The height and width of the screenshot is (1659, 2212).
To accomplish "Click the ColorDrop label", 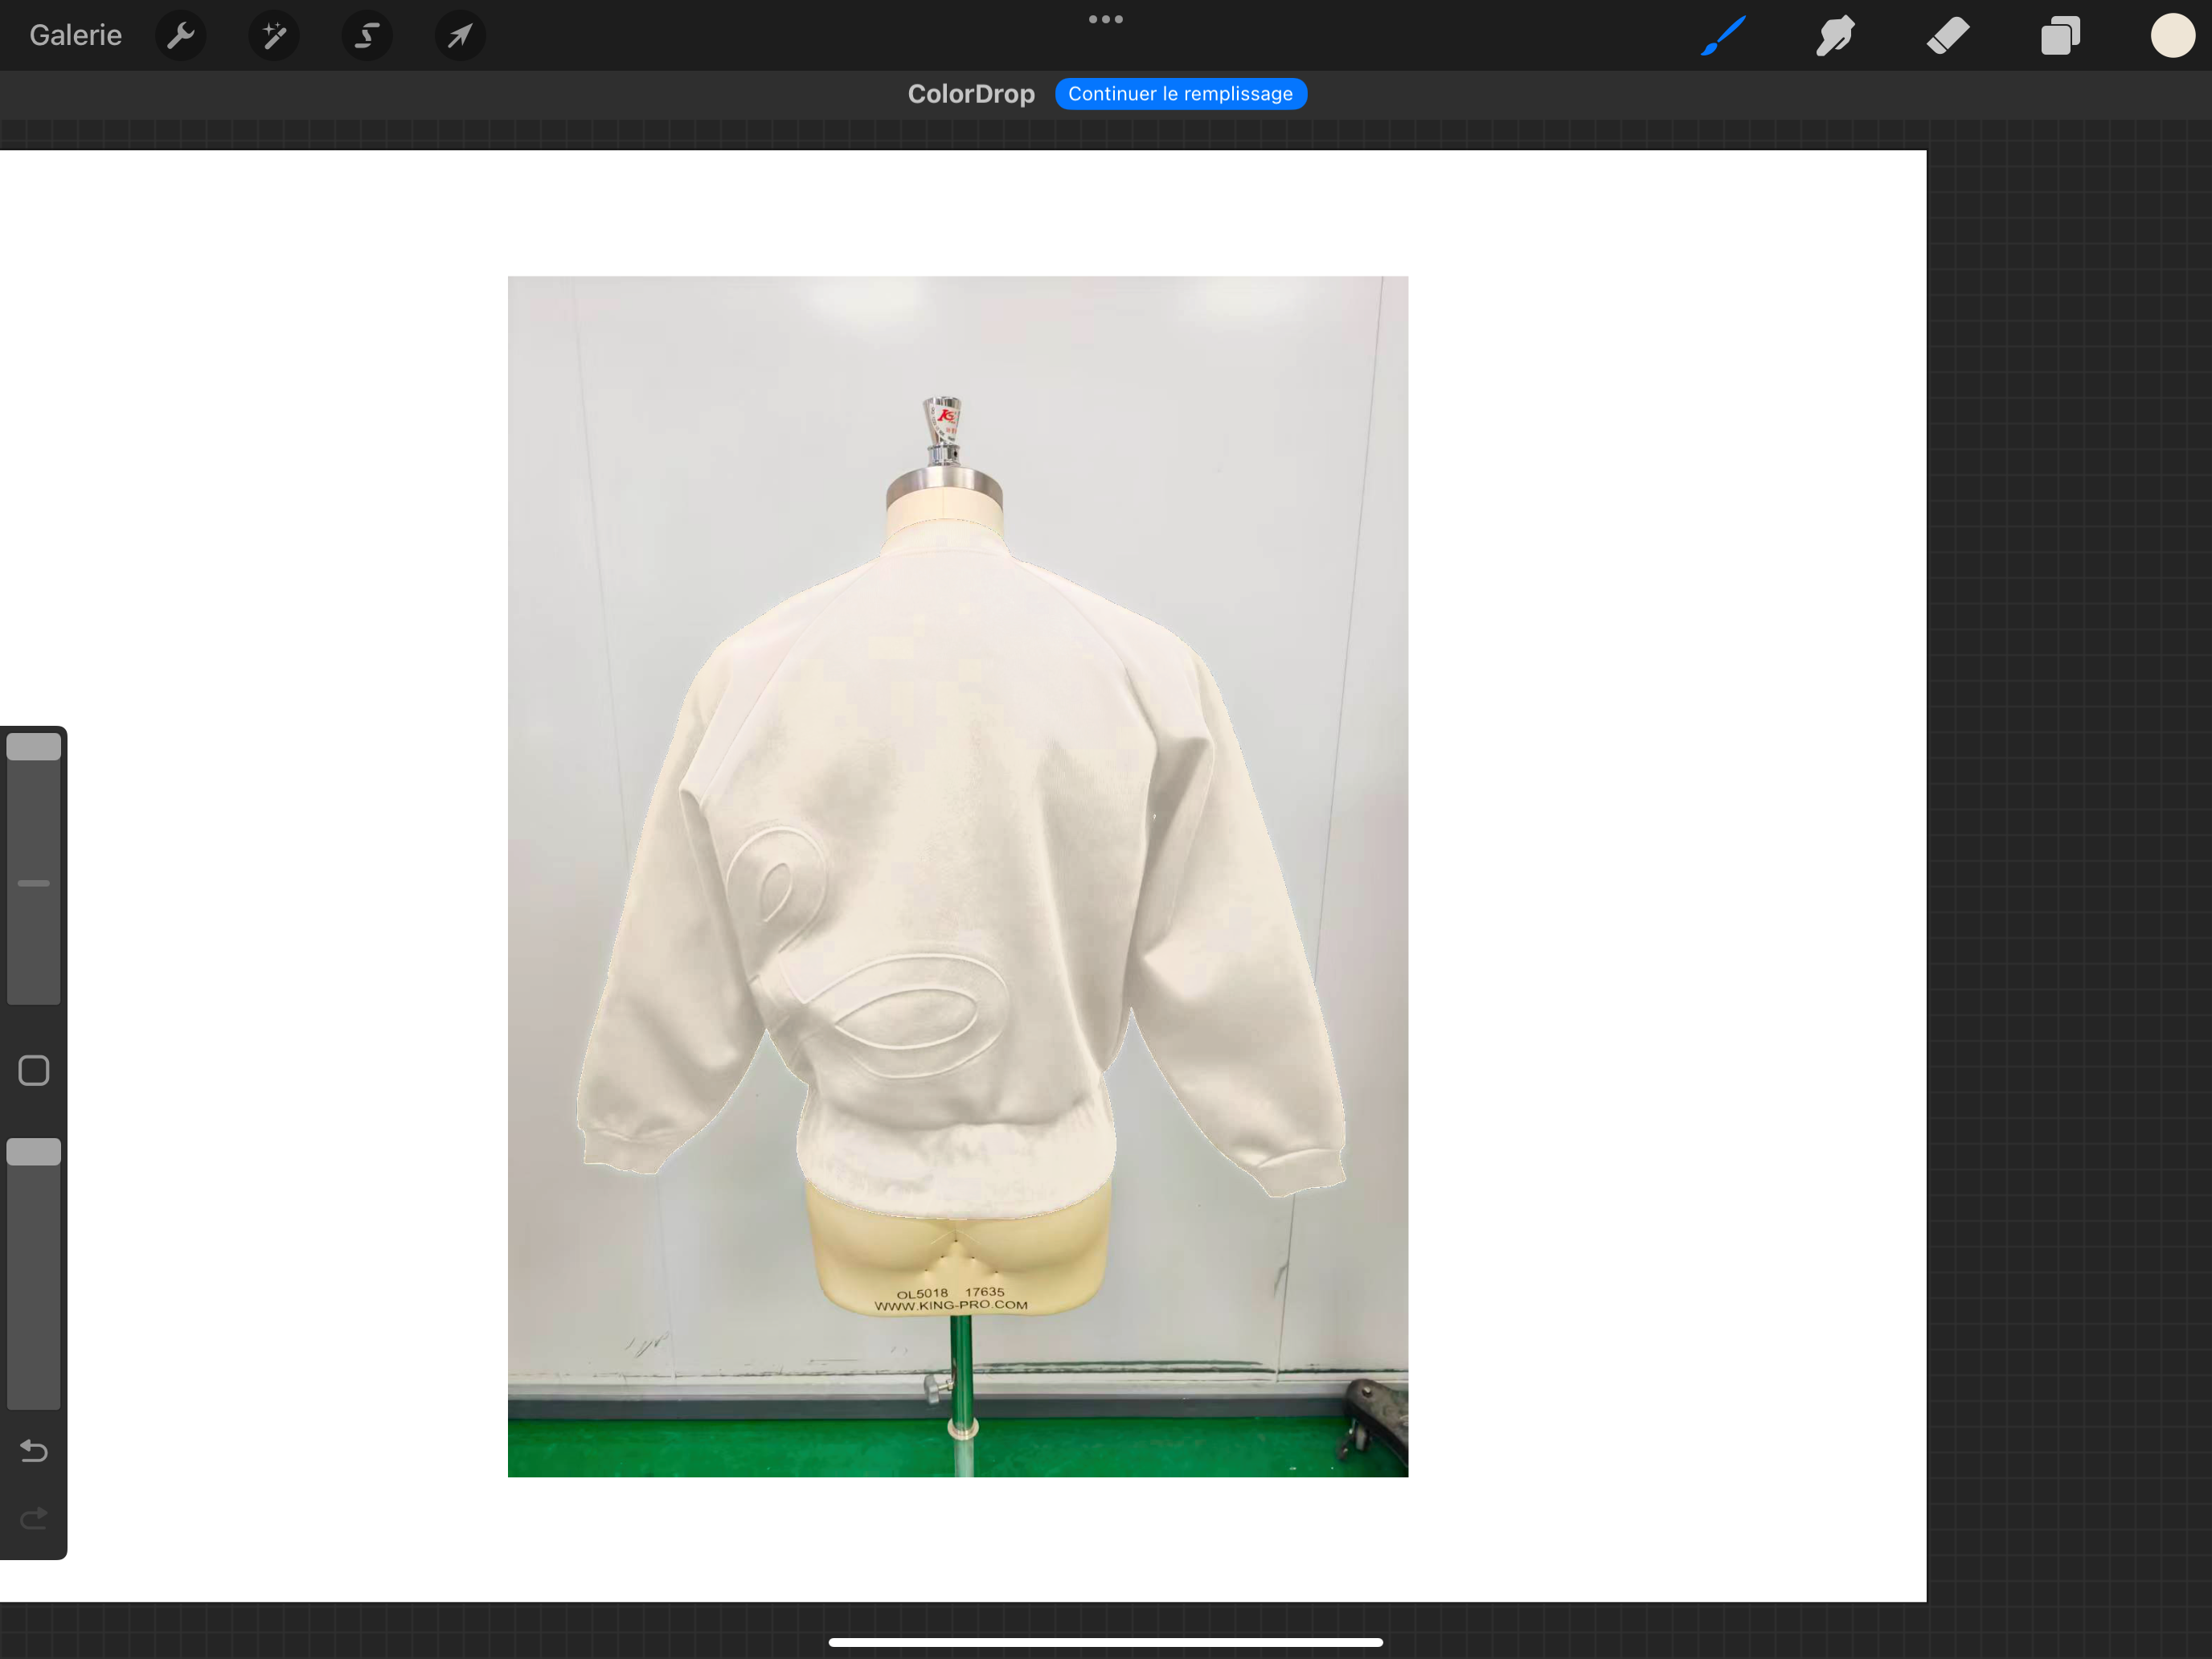I will [x=970, y=94].
